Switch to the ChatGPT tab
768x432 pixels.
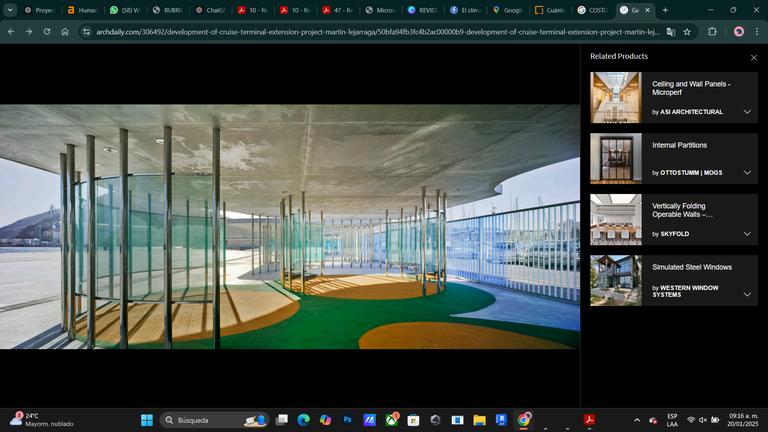click(210, 10)
